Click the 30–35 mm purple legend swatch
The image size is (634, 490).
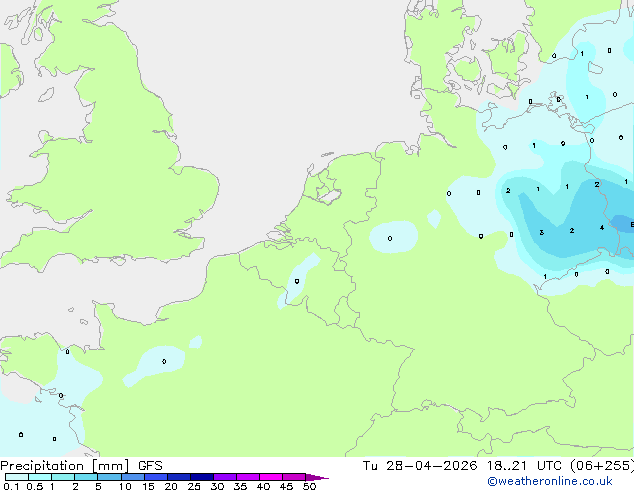coord(225,477)
